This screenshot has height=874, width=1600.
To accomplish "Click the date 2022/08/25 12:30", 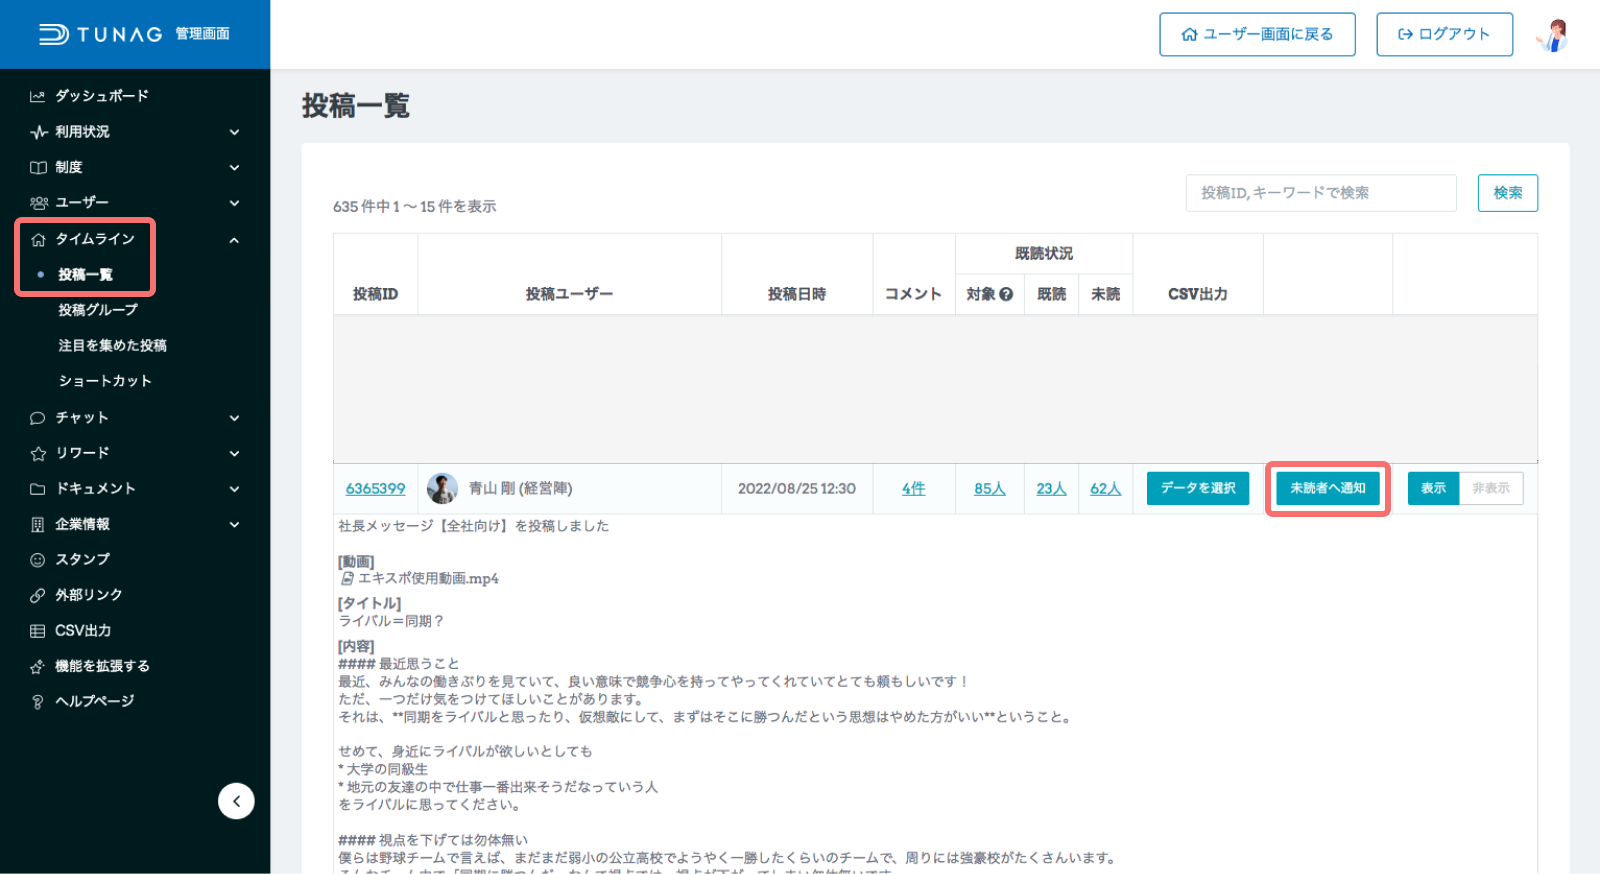I will (x=796, y=489).
